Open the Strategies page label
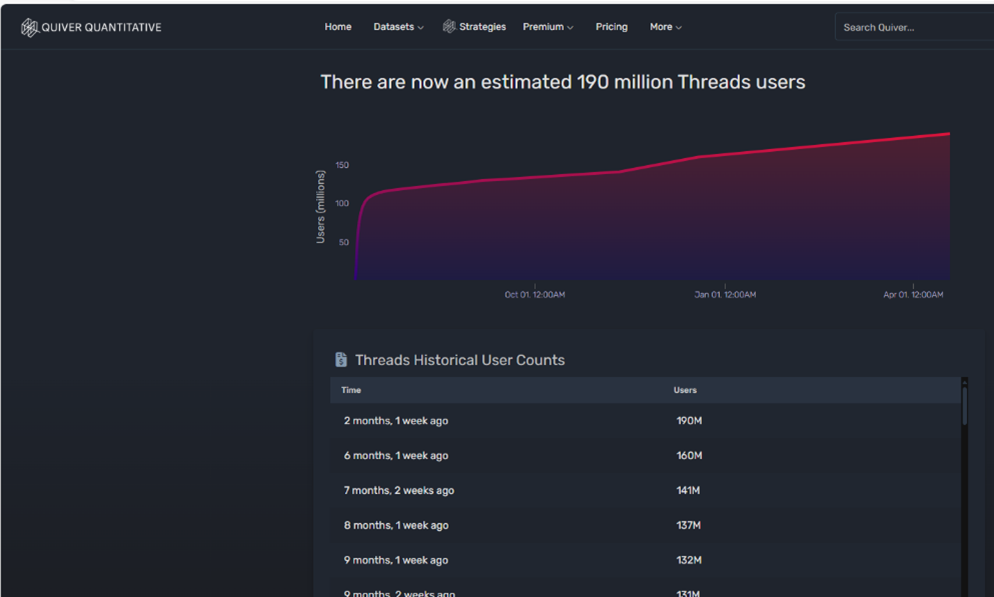 pos(482,27)
